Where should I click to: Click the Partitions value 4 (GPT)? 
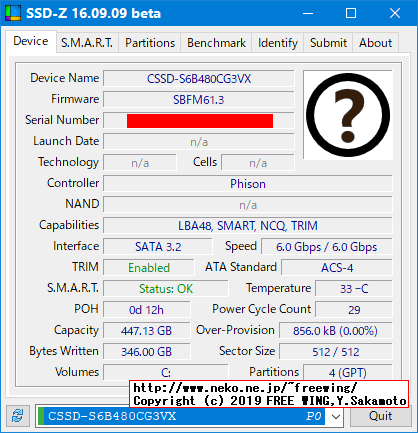point(347,372)
